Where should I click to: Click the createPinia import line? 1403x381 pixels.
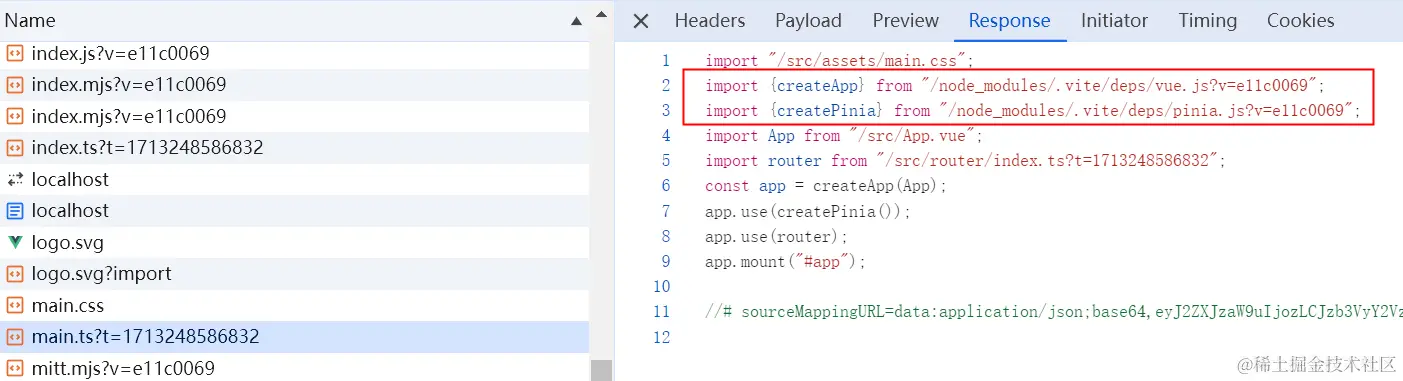(x=1033, y=111)
